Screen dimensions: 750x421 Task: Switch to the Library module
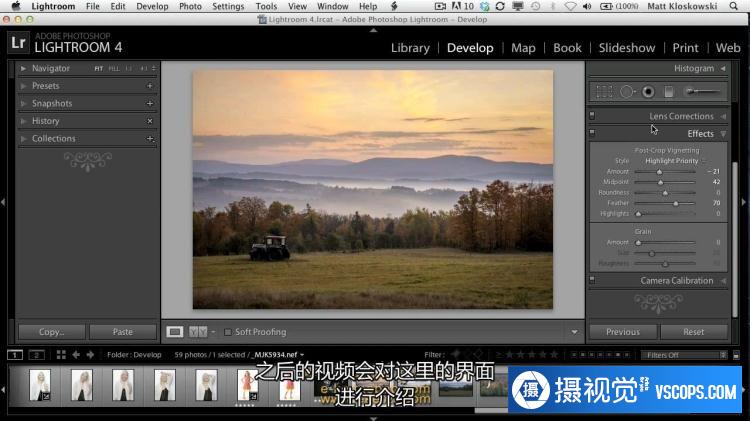(x=410, y=47)
